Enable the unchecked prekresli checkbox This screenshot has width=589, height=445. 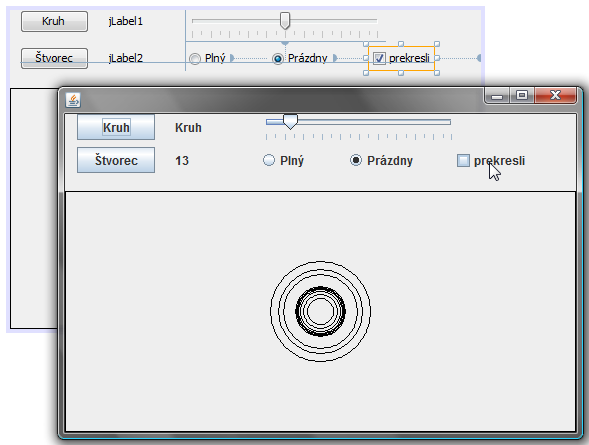click(463, 161)
